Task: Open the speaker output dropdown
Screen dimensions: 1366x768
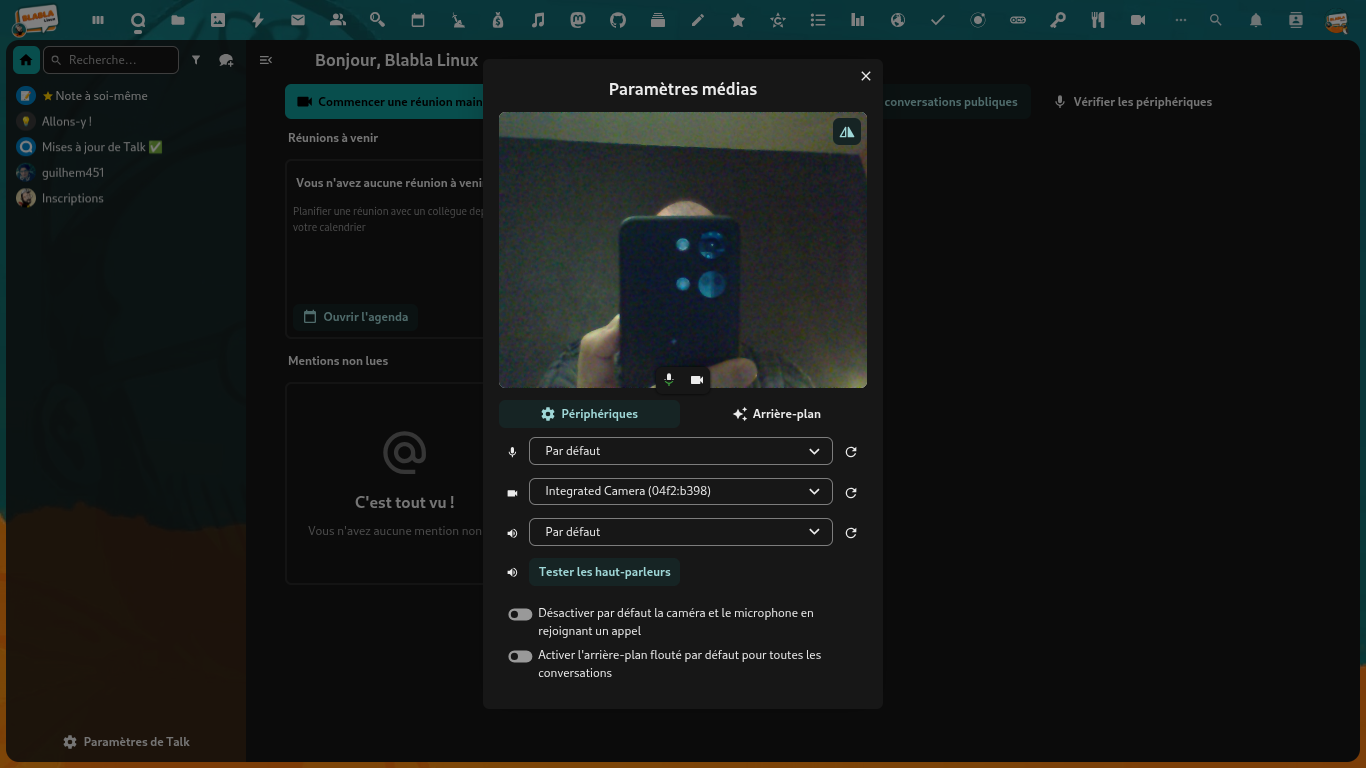Action: pos(680,532)
